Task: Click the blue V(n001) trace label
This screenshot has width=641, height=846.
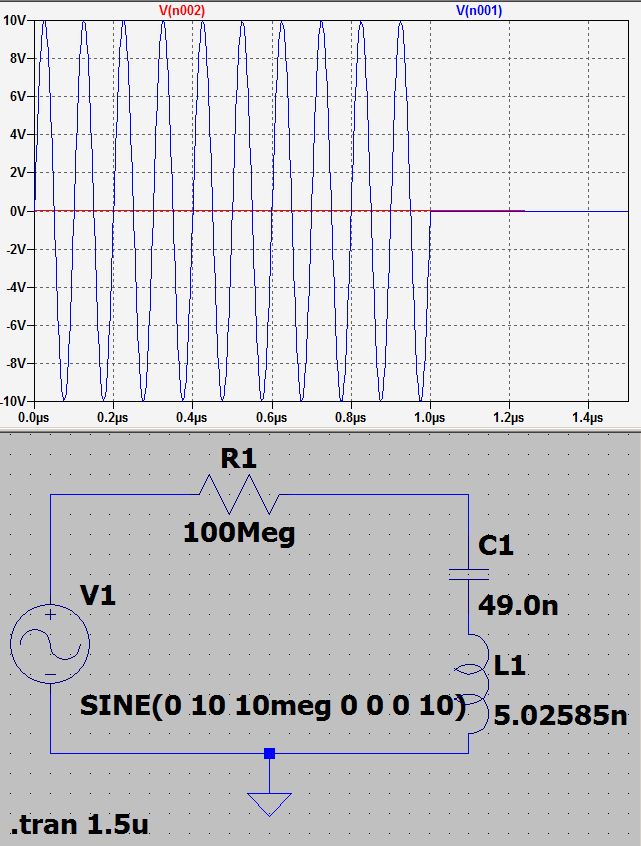Action: coord(479,10)
